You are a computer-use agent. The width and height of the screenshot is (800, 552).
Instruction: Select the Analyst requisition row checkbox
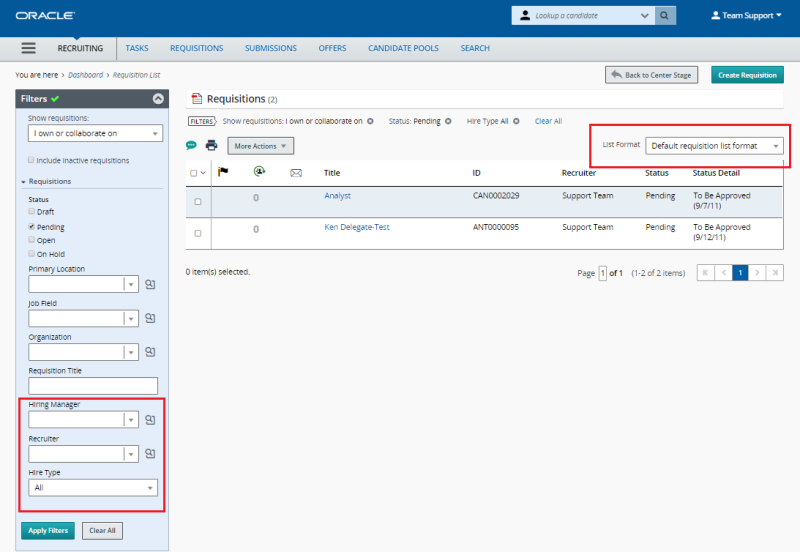click(197, 202)
